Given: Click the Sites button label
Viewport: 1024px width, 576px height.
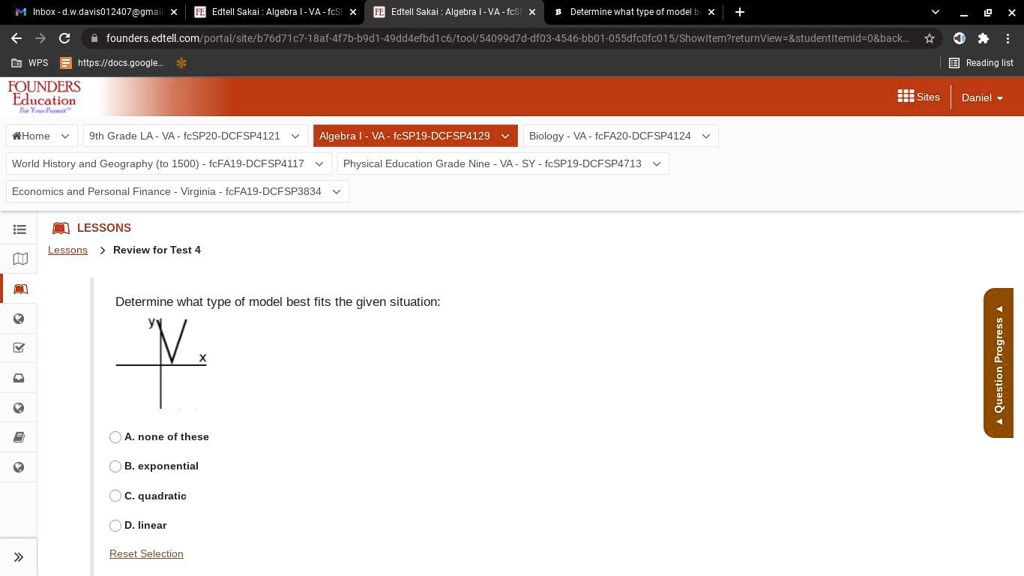Looking at the screenshot, I should pyautogui.click(x=928, y=97).
